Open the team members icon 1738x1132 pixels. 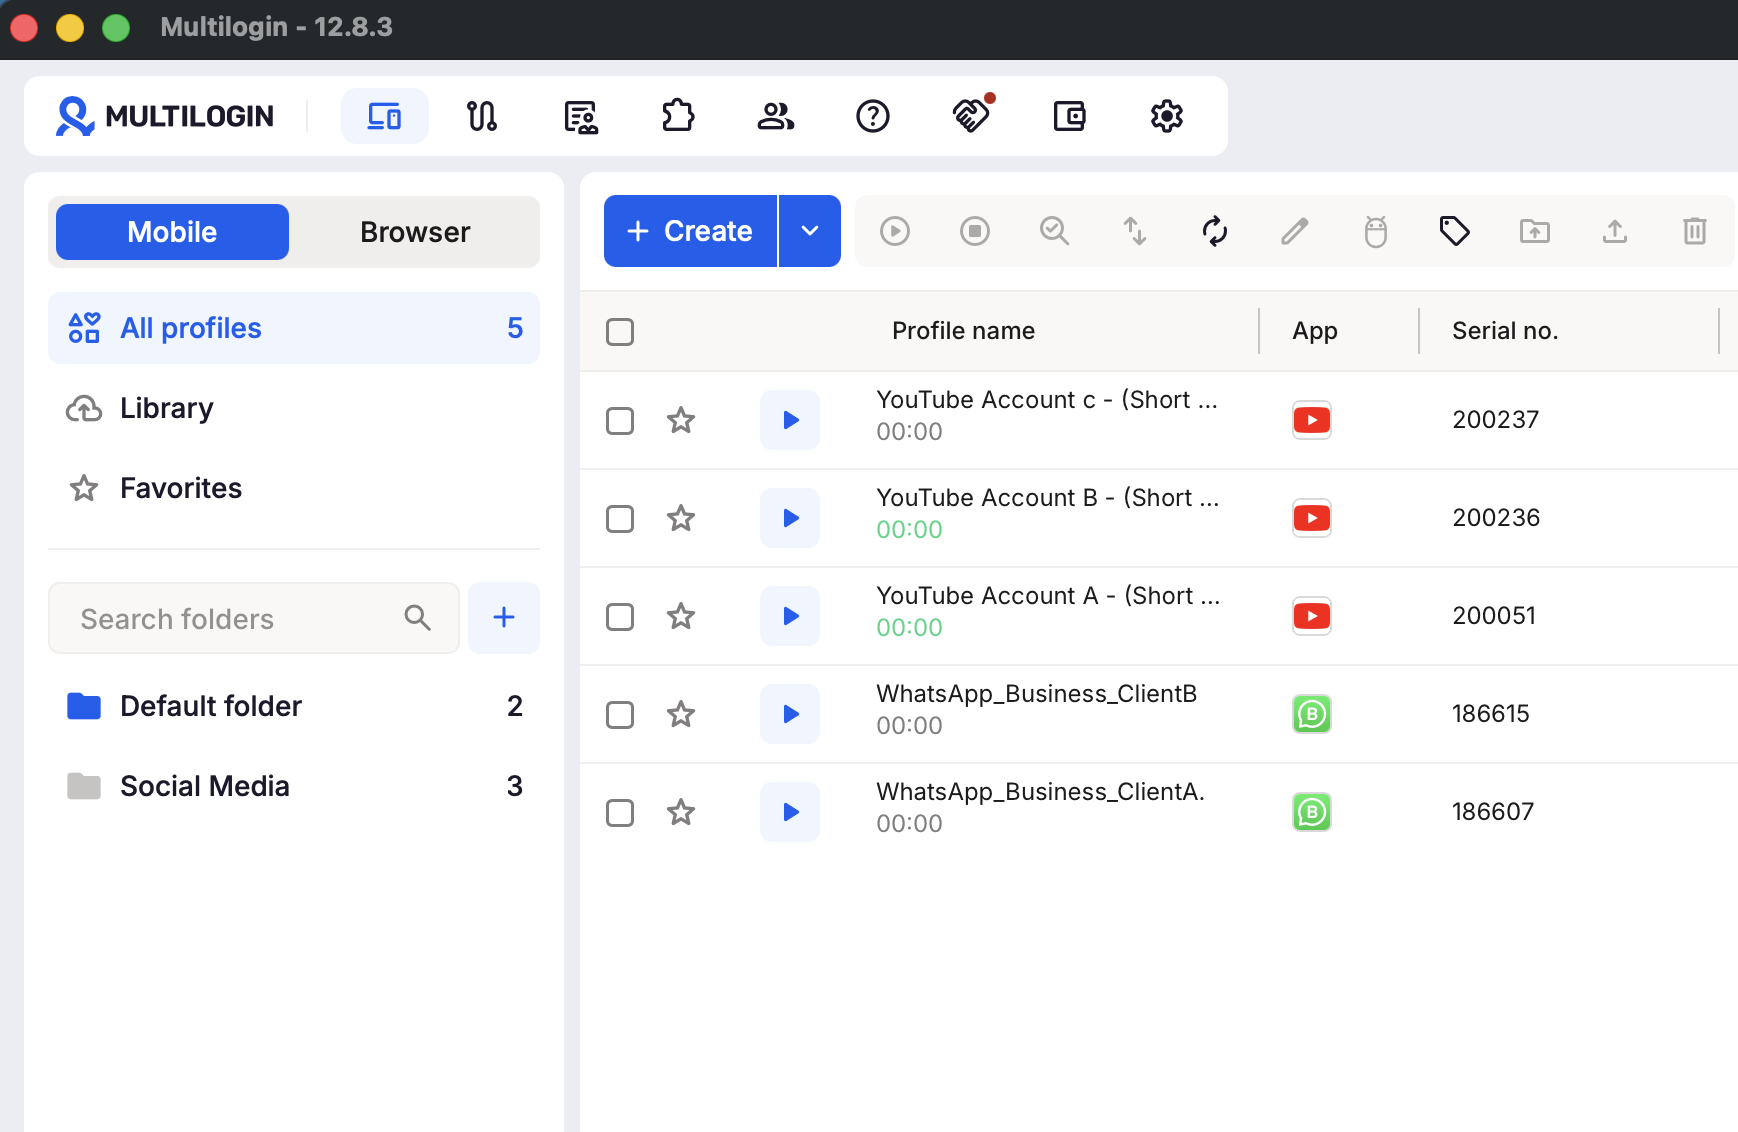pos(775,116)
